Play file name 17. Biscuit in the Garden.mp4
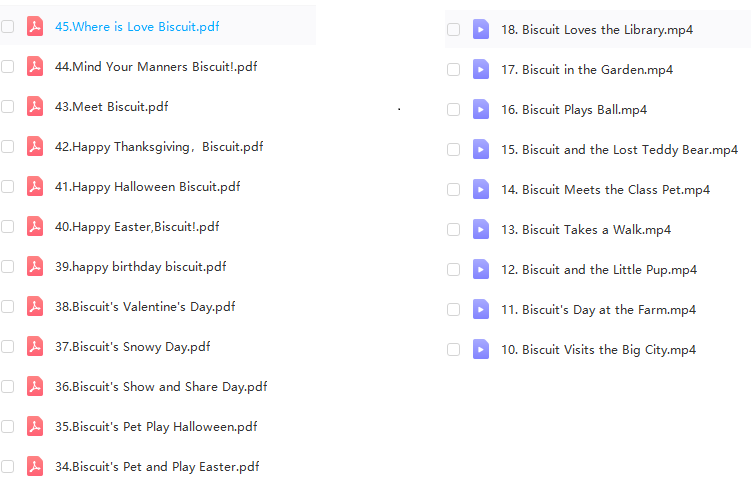Image resolution: width=751 pixels, height=492 pixels. [x=587, y=70]
